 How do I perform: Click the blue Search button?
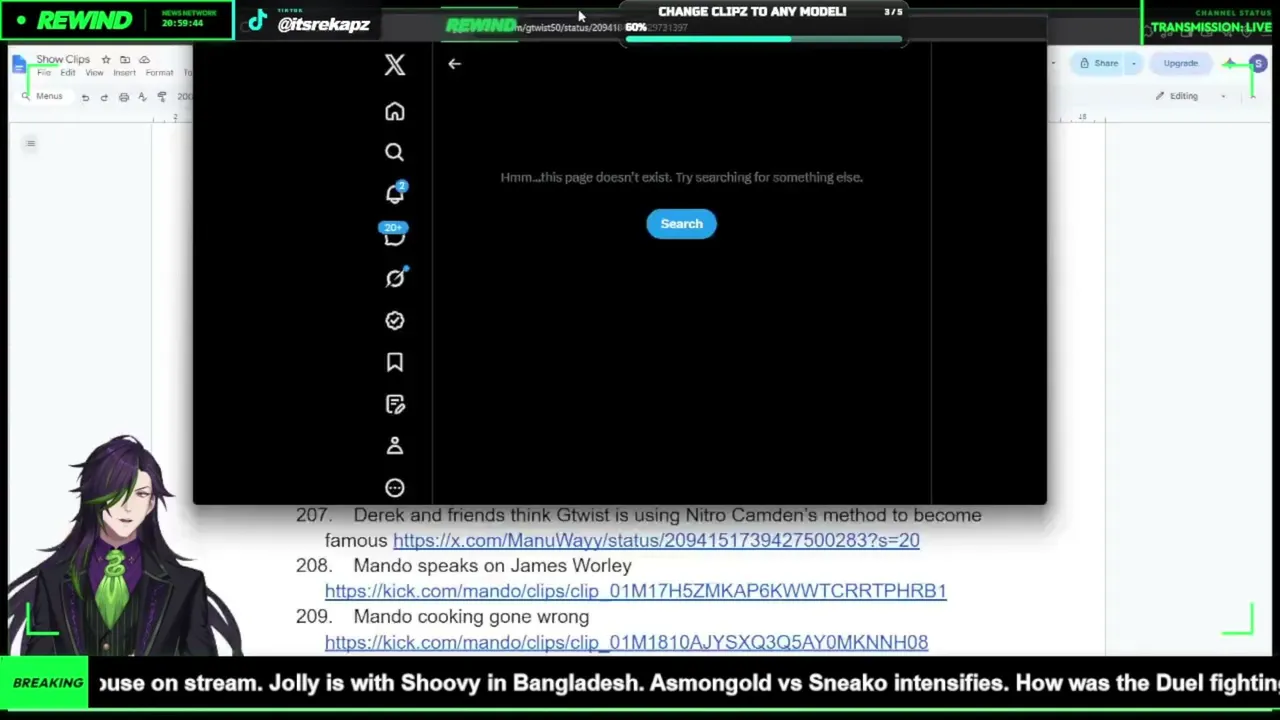(681, 224)
